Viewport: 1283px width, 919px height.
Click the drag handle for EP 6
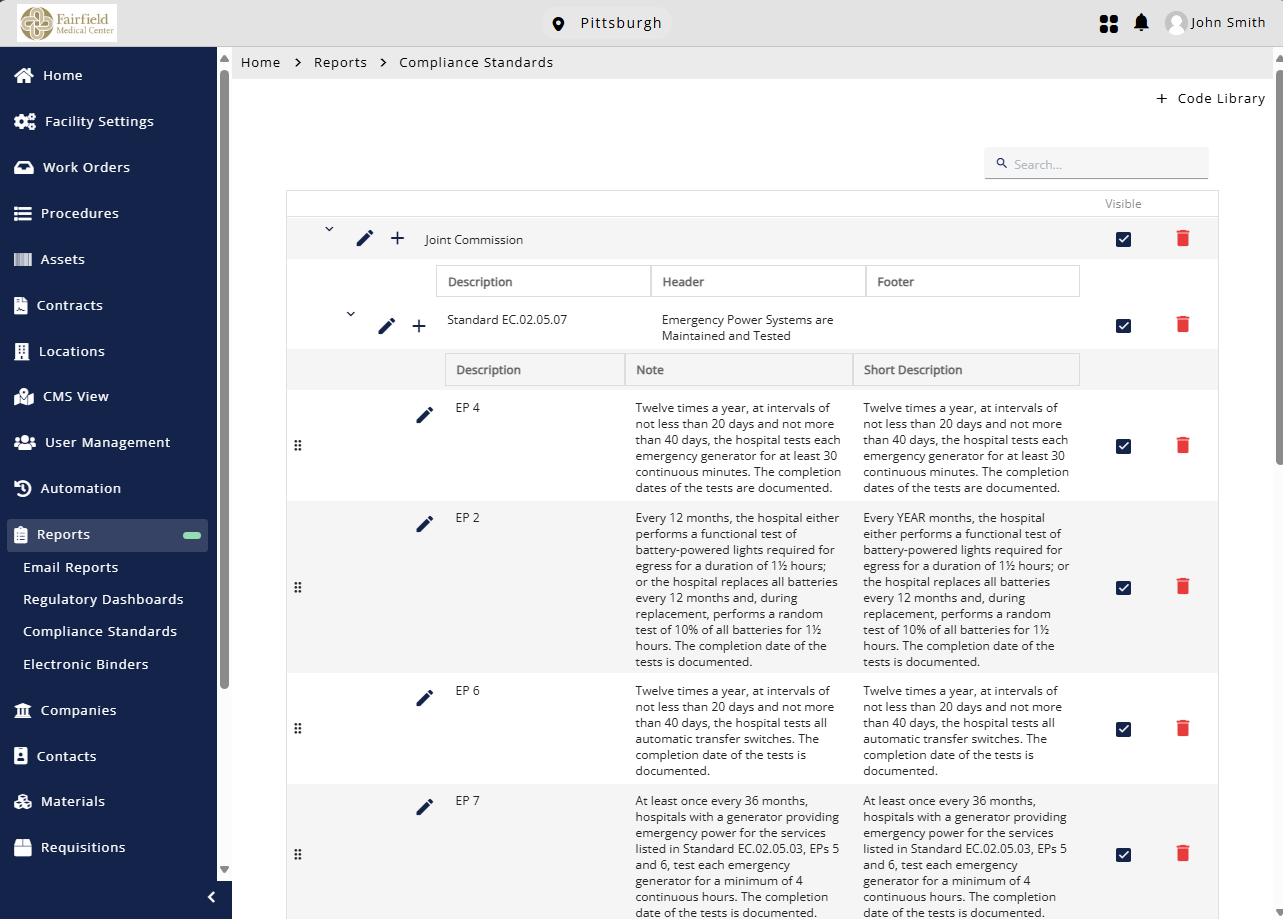pos(297,729)
